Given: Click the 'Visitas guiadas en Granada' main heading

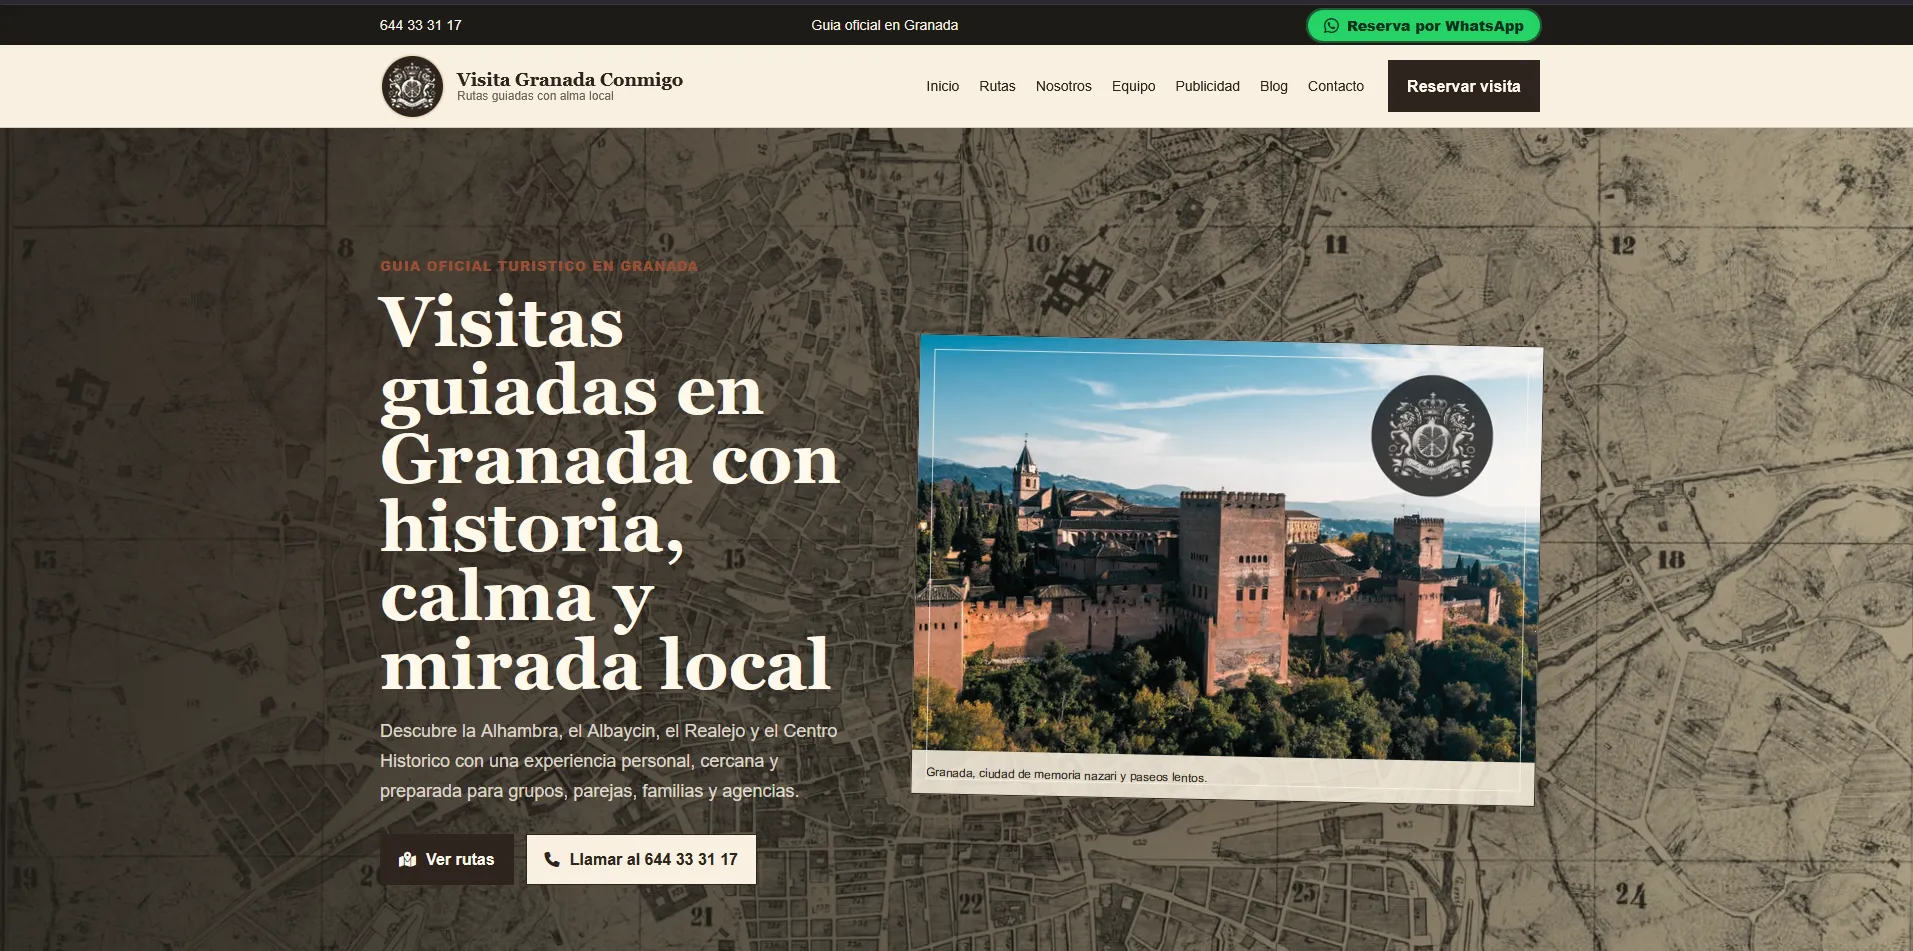Looking at the screenshot, I should tap(610, 493).
